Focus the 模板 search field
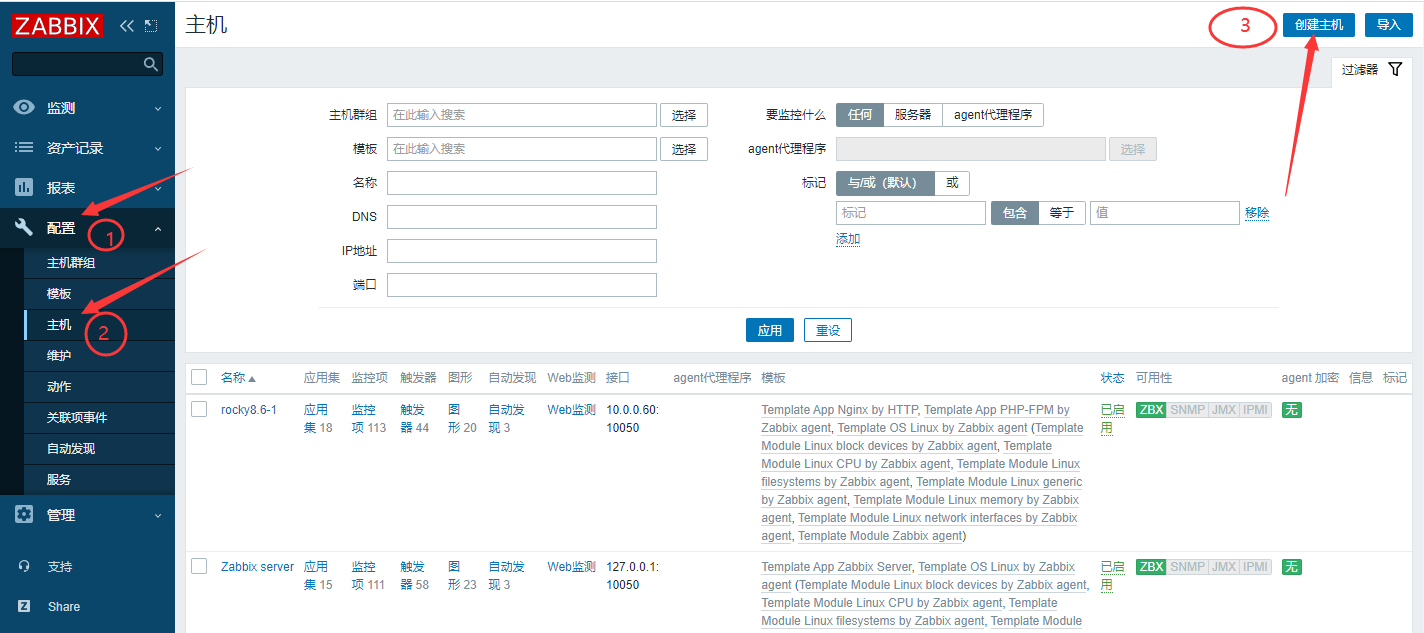The image size is (1424, 633). click(522, 149)
